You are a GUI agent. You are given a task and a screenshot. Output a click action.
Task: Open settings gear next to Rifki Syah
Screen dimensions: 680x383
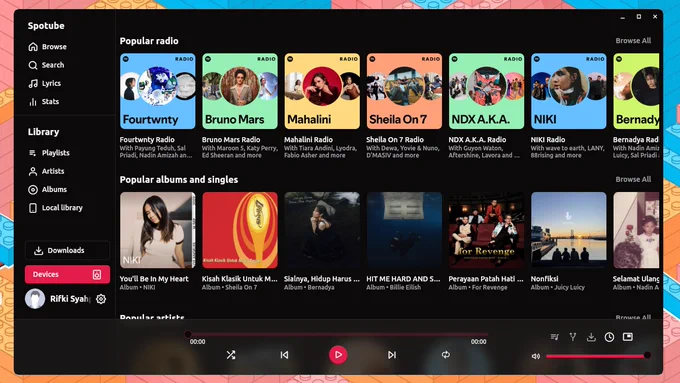(101, 299)
